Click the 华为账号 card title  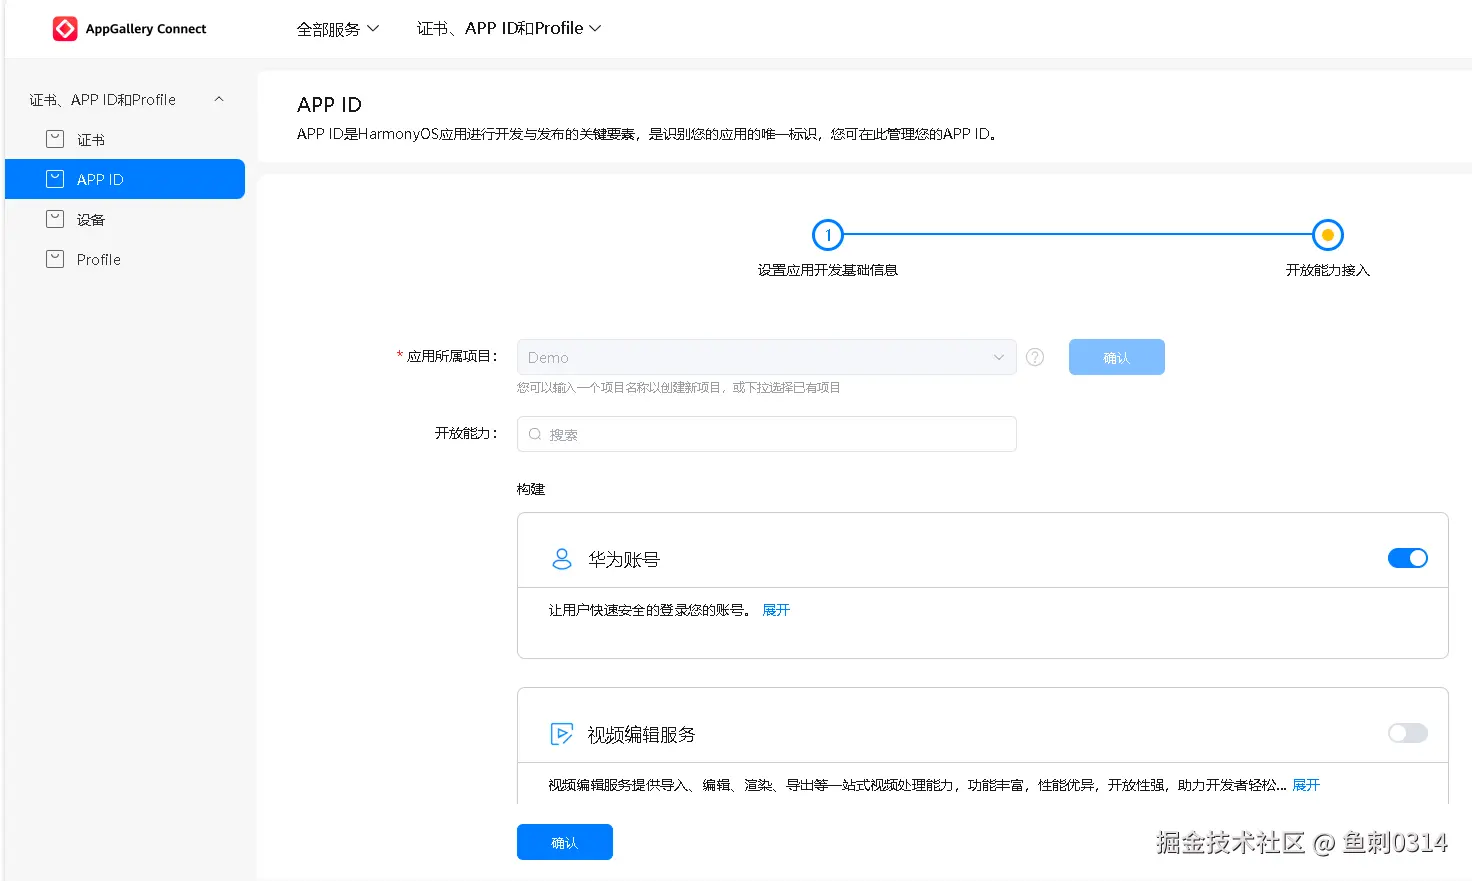pos(624,560)
